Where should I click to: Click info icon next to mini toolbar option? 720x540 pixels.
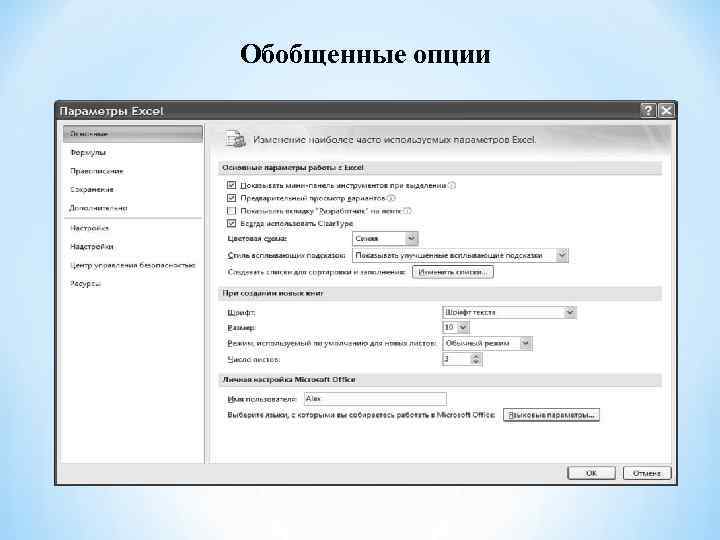tap(452, 186)
